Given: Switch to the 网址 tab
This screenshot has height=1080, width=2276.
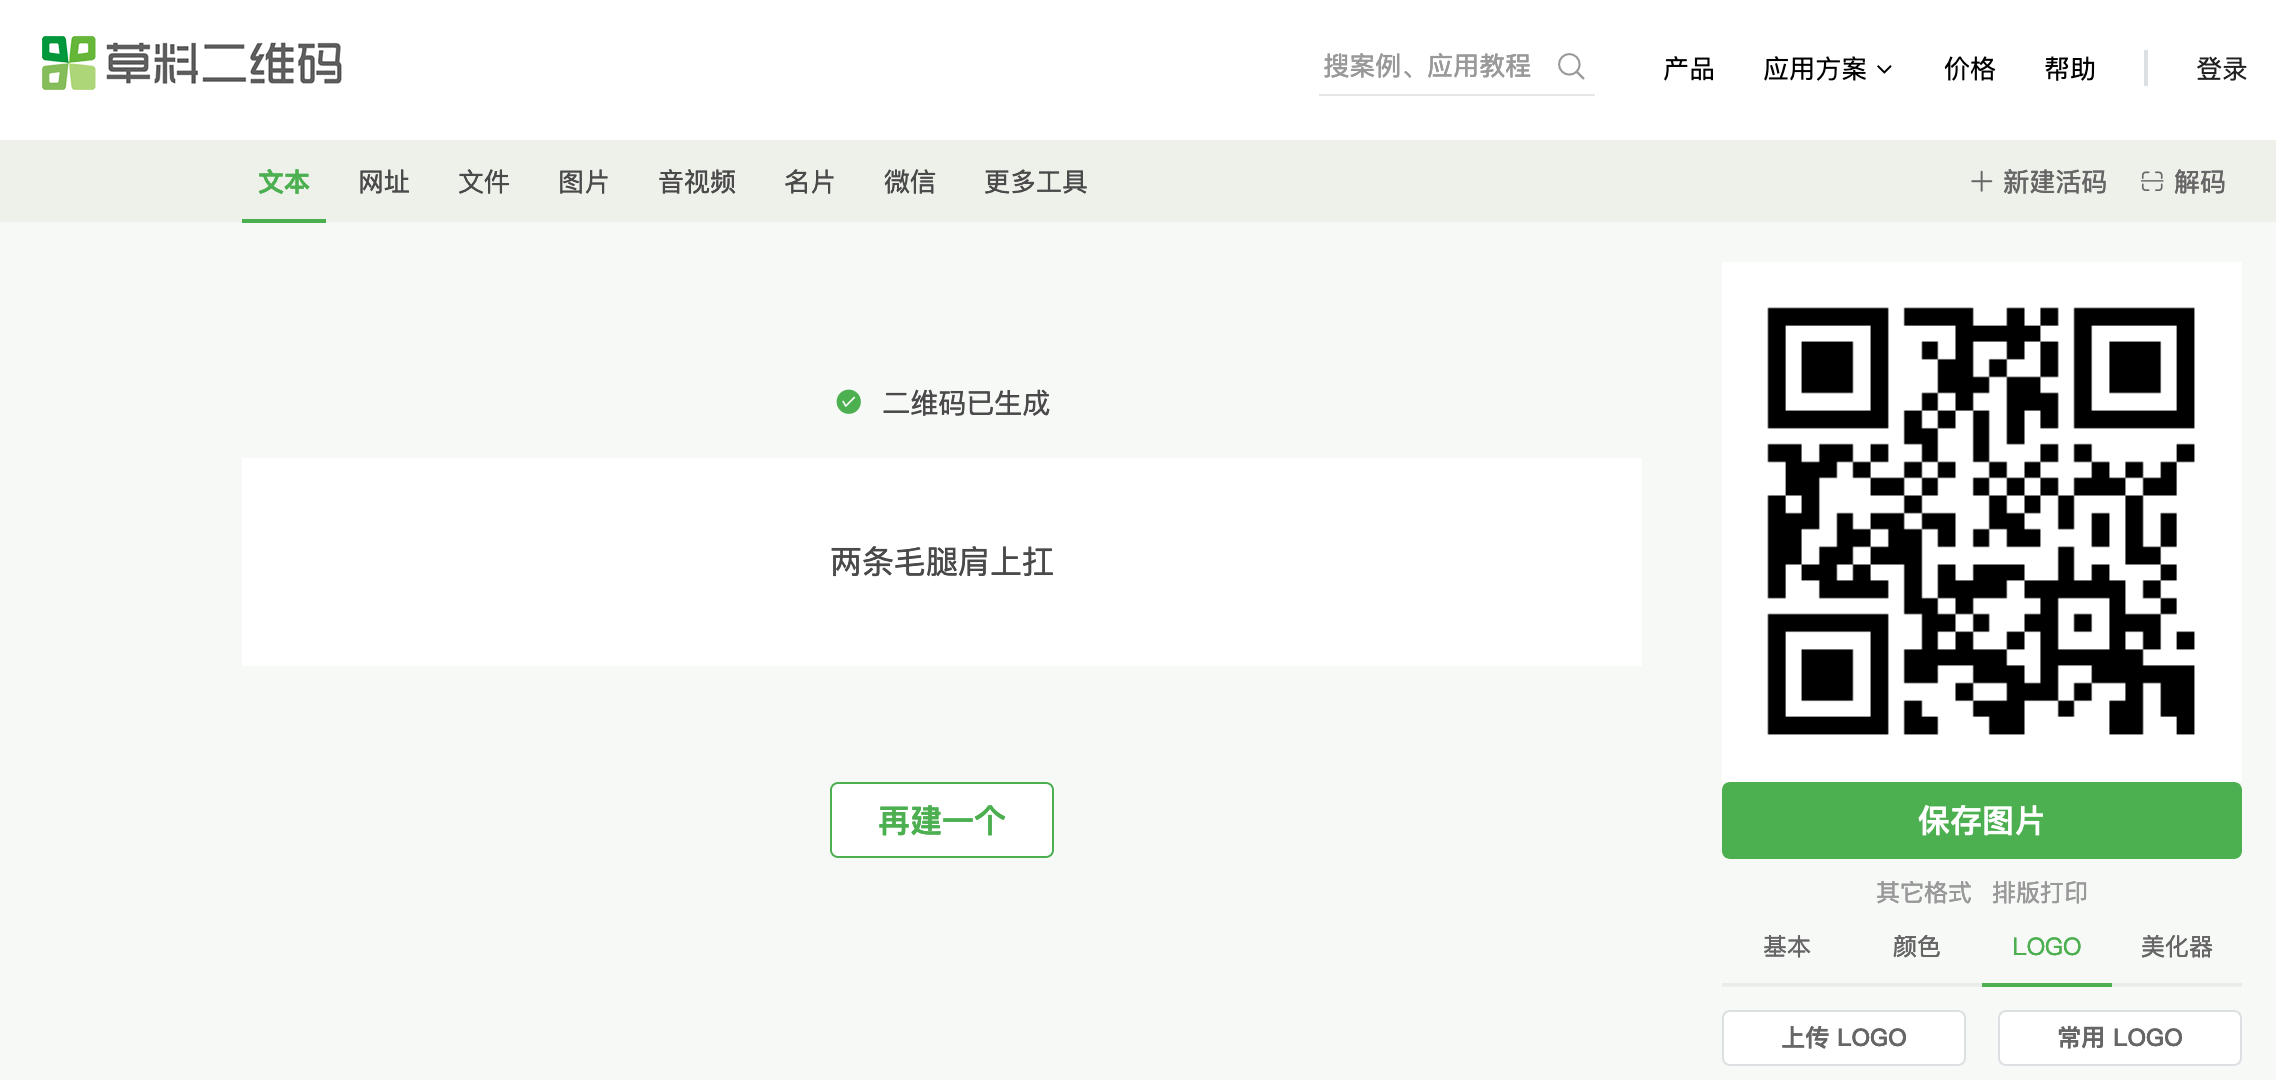Looking at the screenshot, I should pos(384,182).
